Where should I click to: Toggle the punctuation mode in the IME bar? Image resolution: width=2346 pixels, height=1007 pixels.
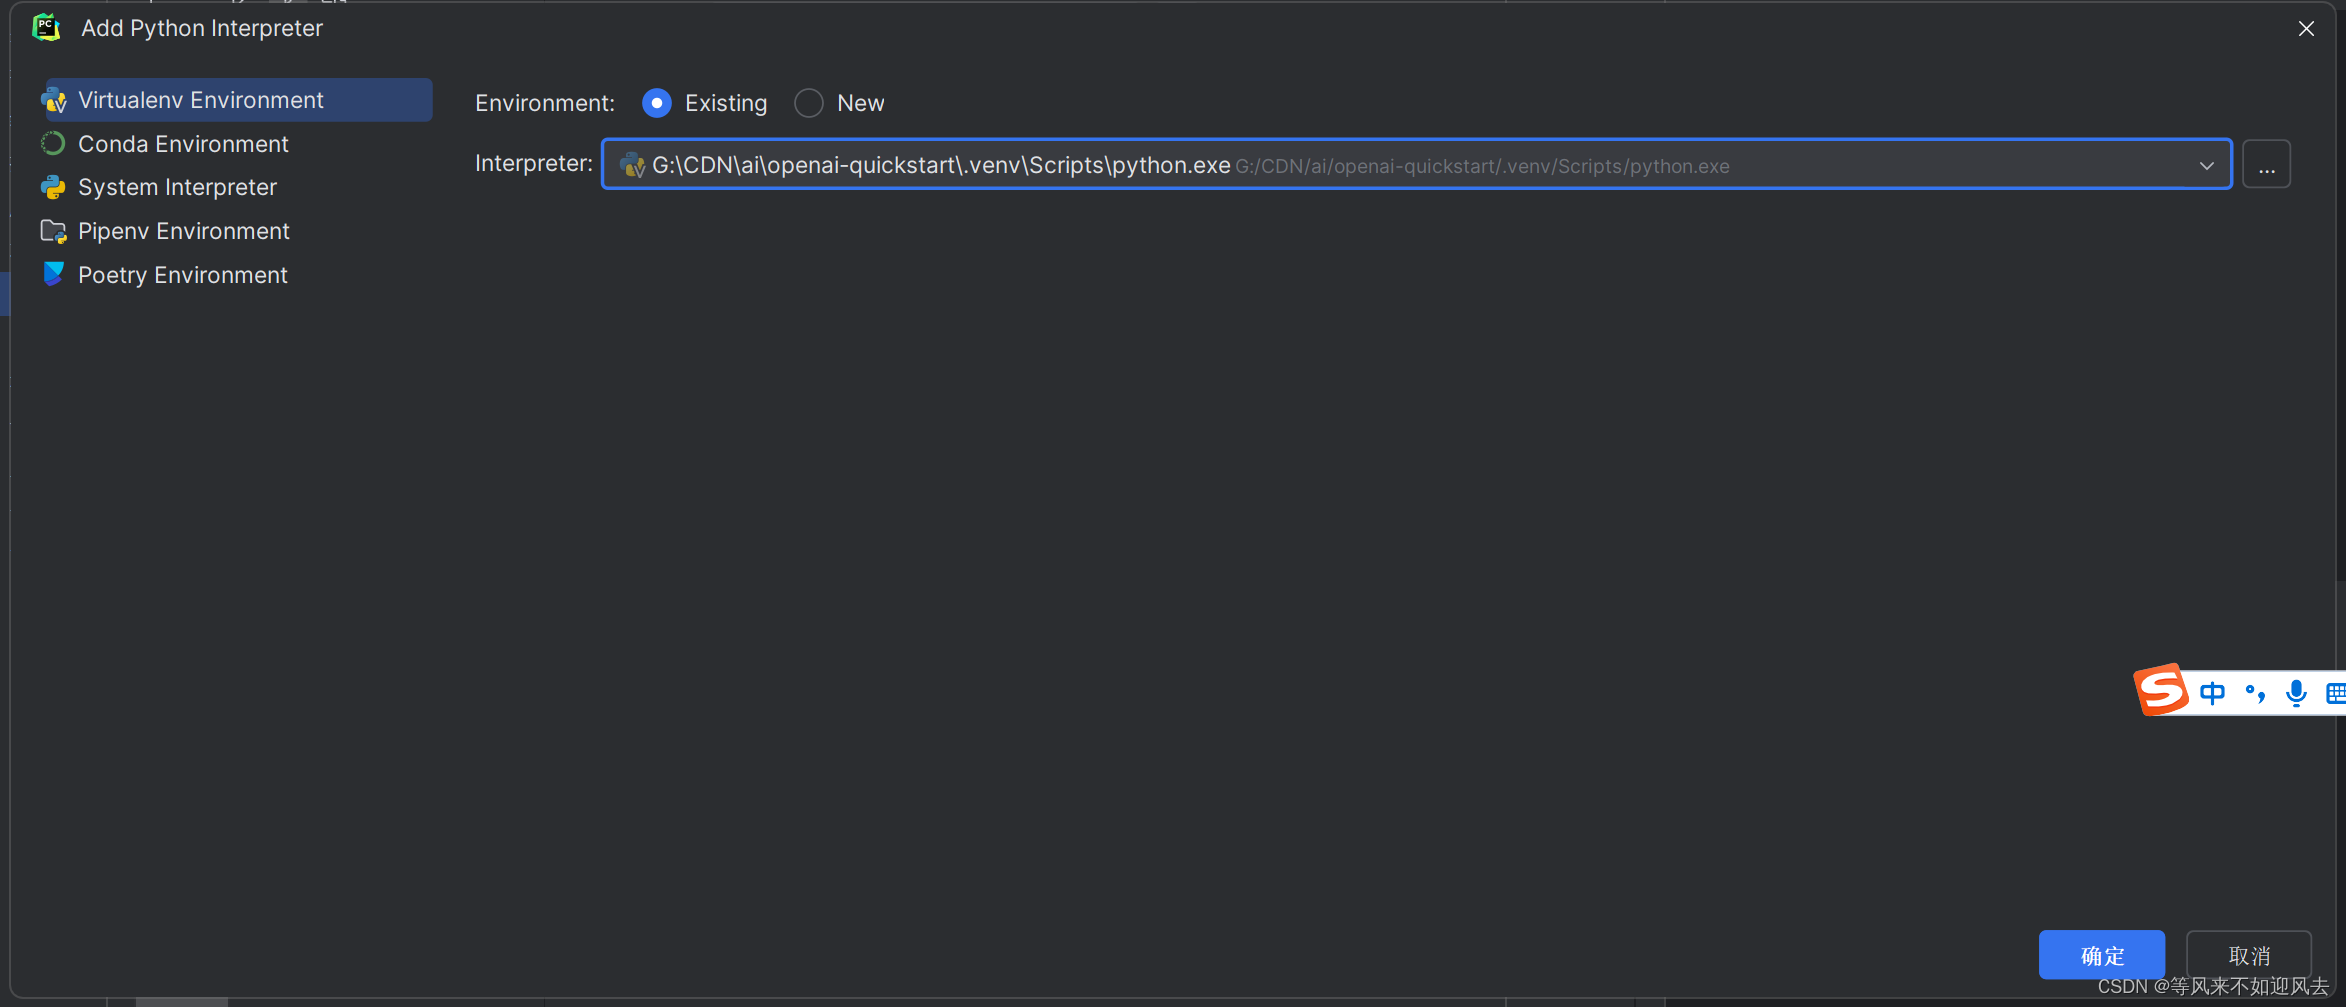click(x=2255, y=693)
